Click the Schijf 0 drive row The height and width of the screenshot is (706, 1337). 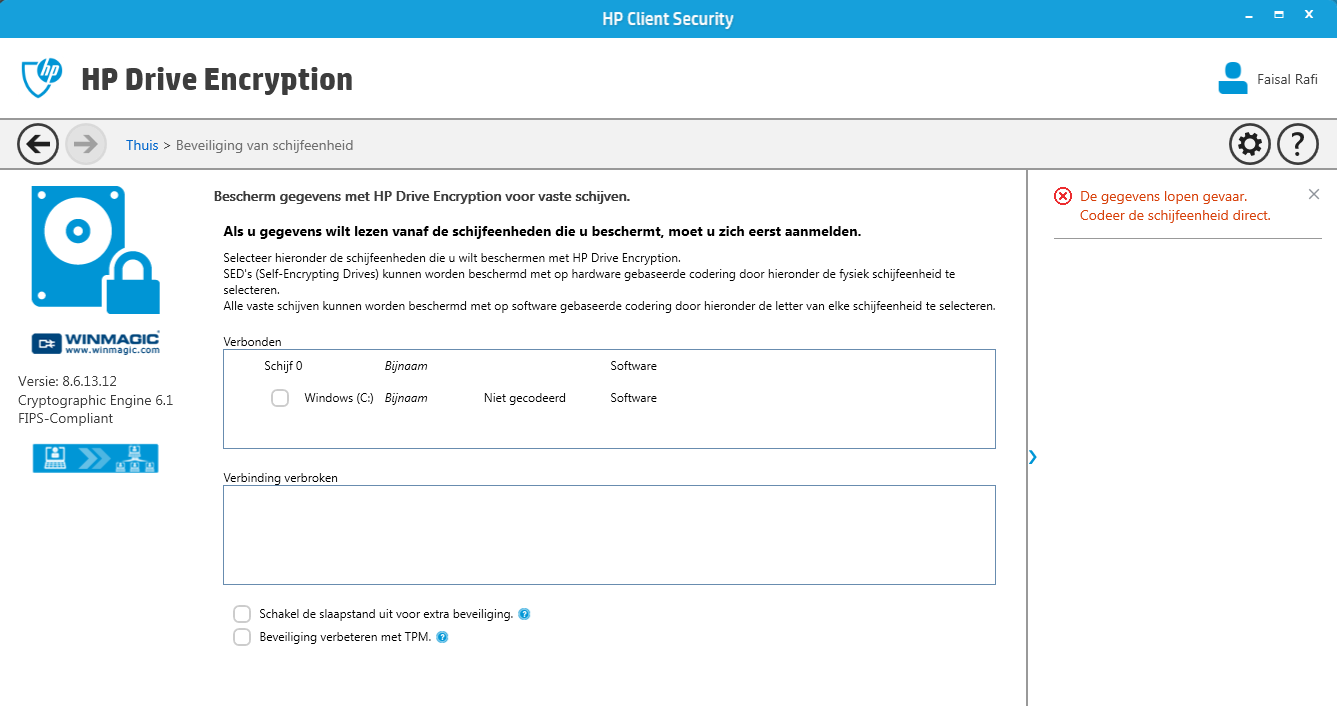(609, 366)
